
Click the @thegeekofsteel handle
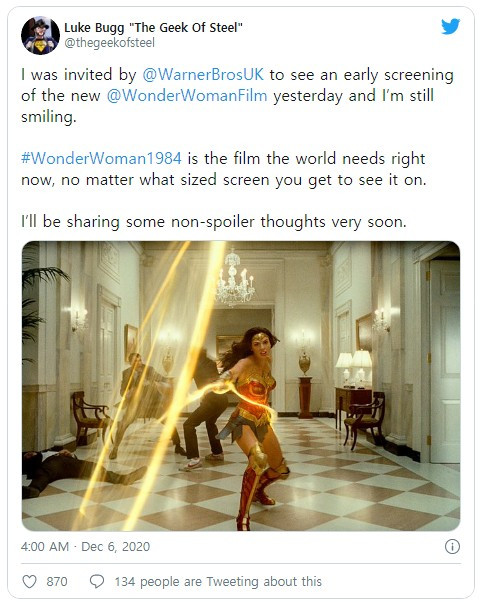tap(109, 42)
